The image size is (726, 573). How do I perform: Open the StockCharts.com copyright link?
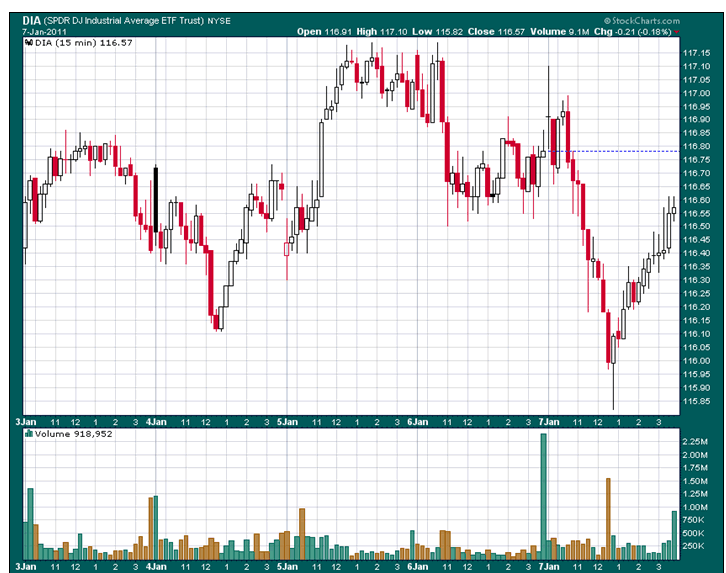pos(642,20)
